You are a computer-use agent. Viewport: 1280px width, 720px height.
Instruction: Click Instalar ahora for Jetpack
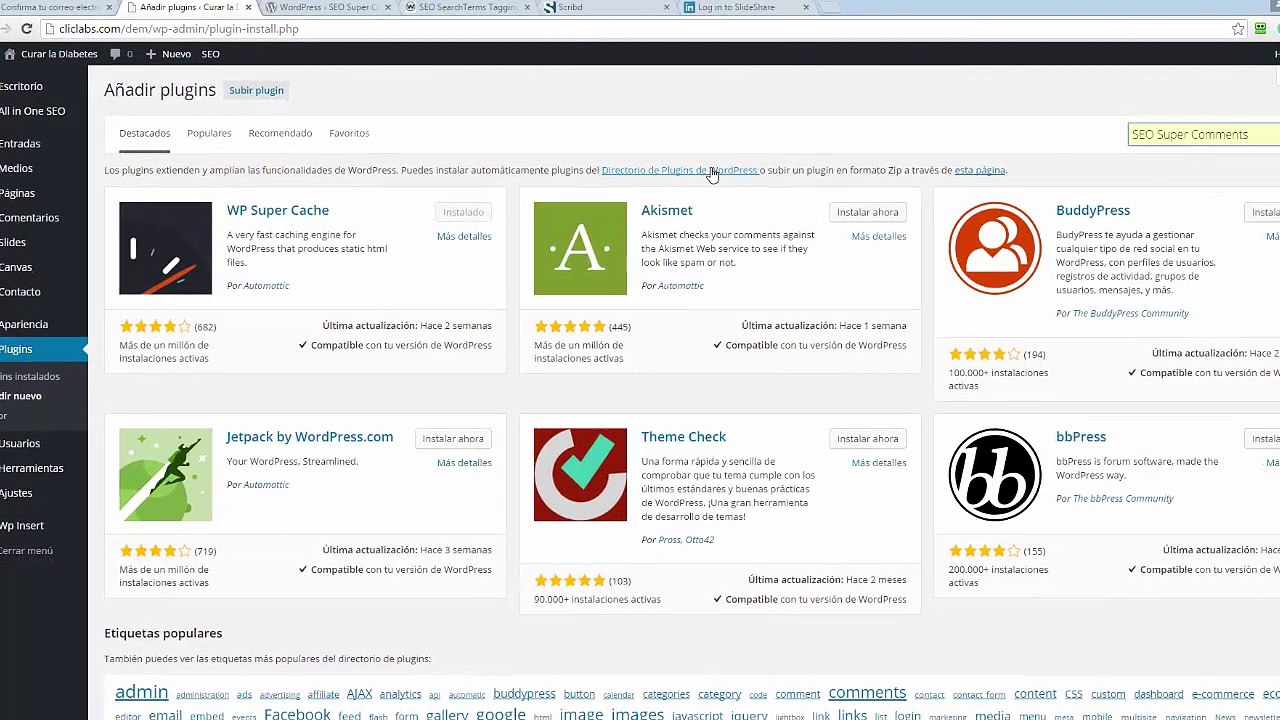point(453,438)
